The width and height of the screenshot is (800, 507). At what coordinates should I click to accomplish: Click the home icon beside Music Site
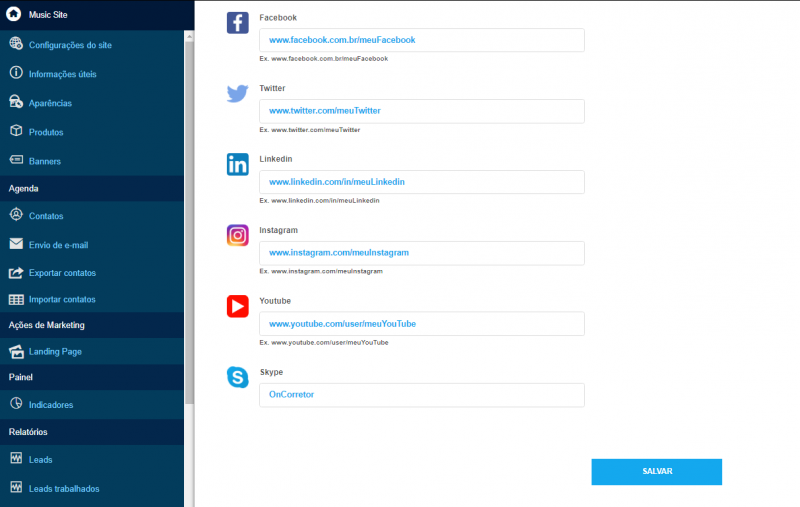[x=14, y=14]
